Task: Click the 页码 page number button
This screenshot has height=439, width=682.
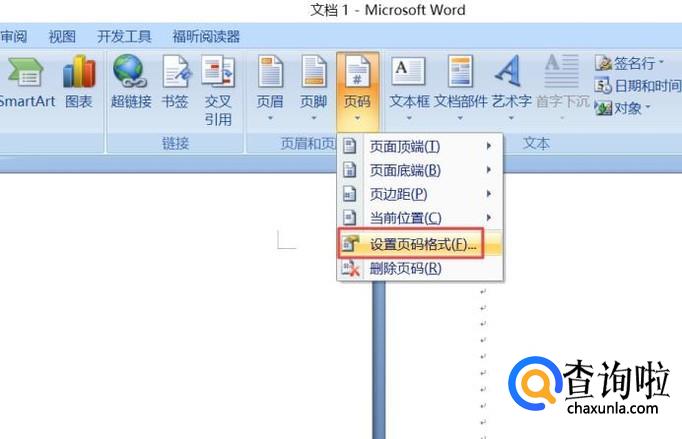Action: [357, 89]
